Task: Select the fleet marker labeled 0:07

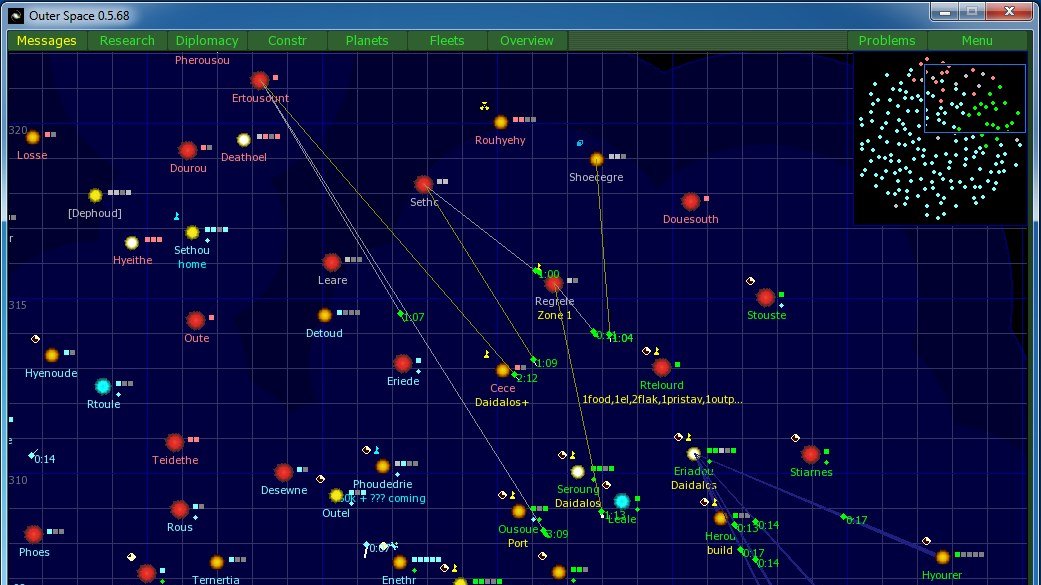Action: (x=401, y=314)
